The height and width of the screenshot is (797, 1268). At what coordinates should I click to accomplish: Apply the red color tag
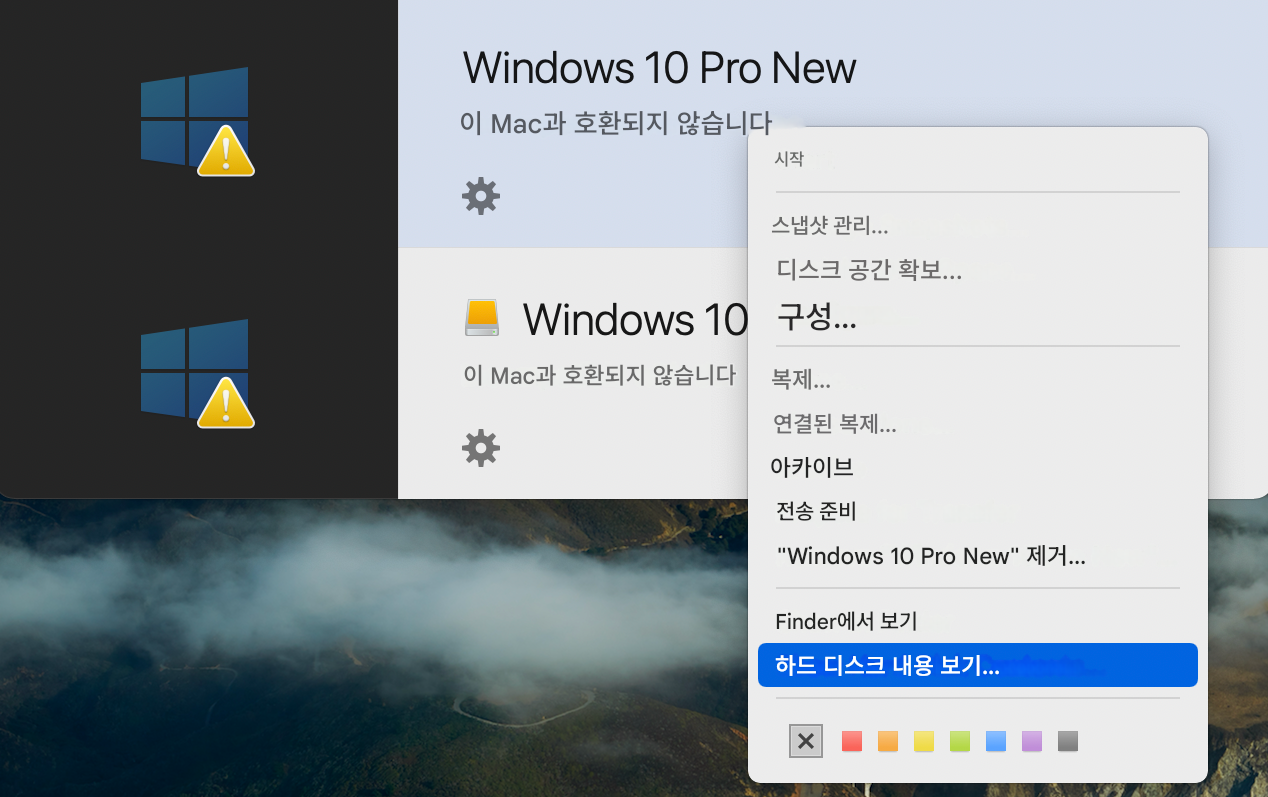click(x=852, y=741)
